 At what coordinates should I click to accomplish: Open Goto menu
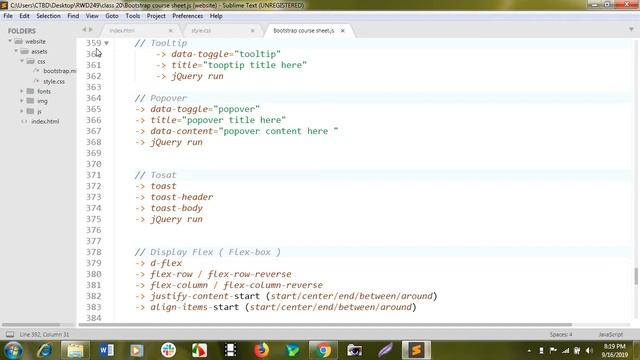[112, 16]
